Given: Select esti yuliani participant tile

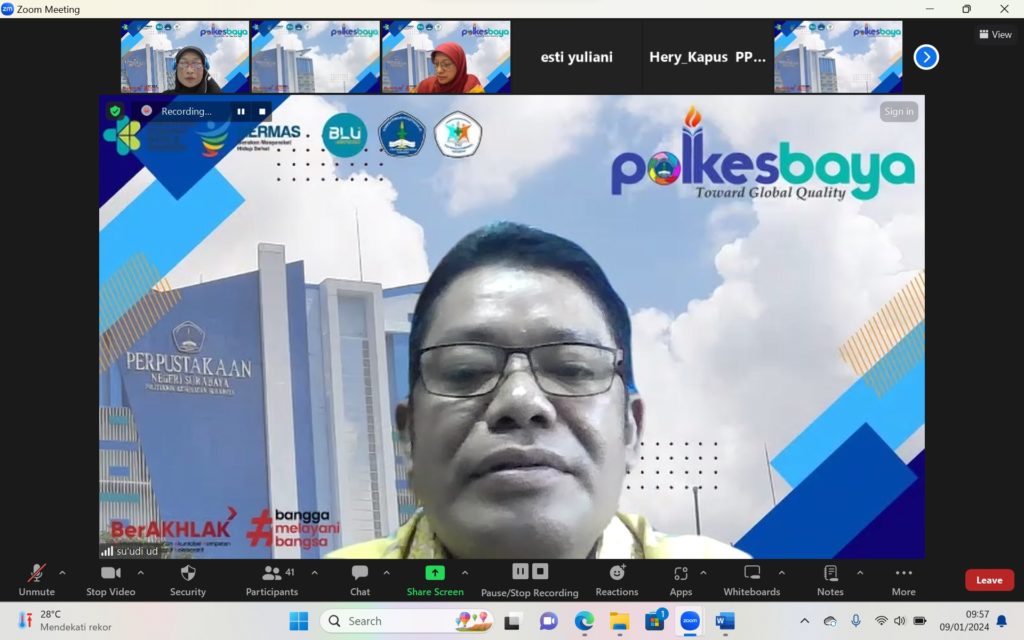Looking at the screenshot, I should click(577, 57).
